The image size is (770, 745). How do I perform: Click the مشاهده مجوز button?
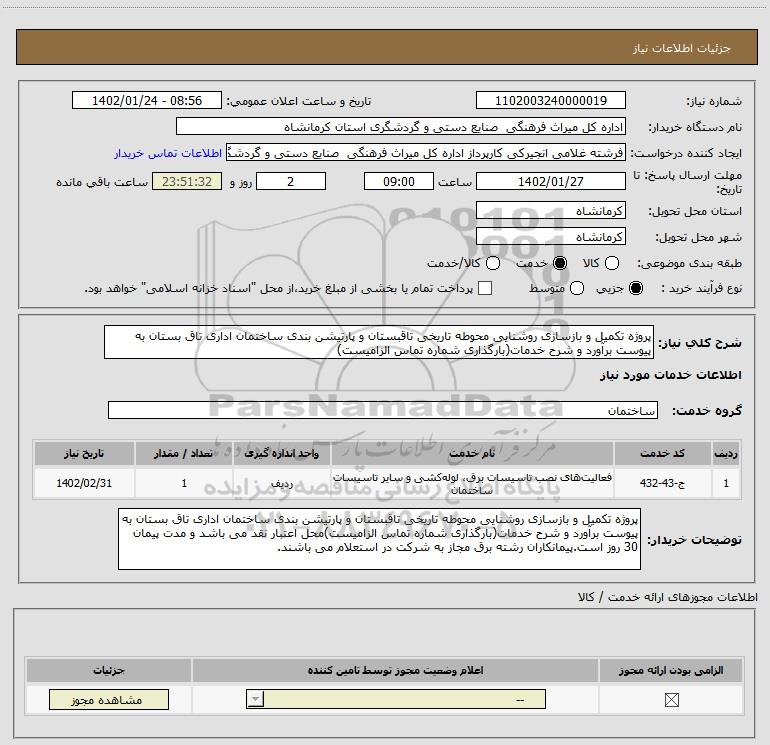click(109, 699)
